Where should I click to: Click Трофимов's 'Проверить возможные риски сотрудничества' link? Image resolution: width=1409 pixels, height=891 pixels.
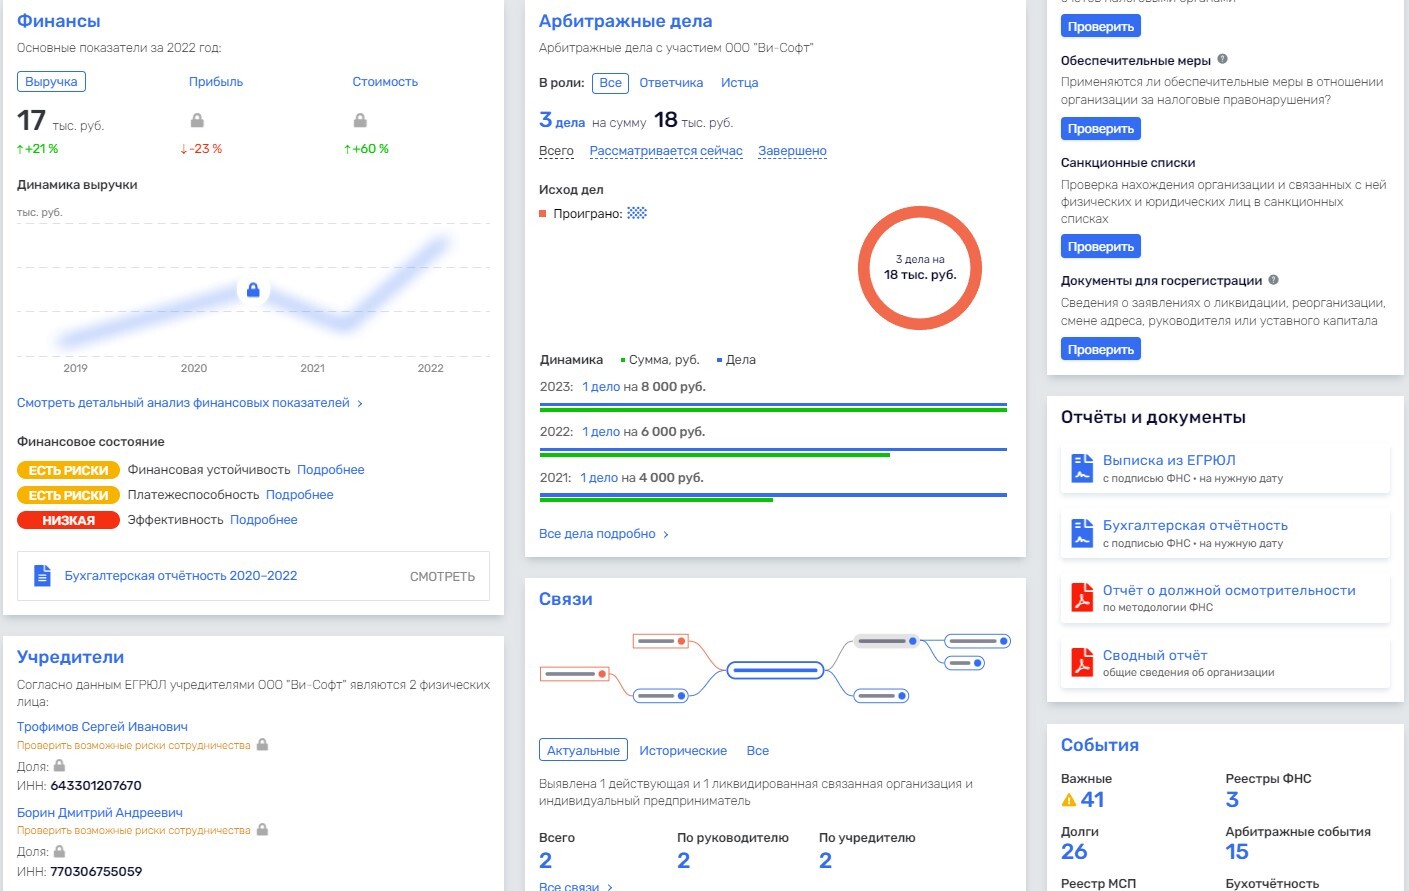(134, 746)
